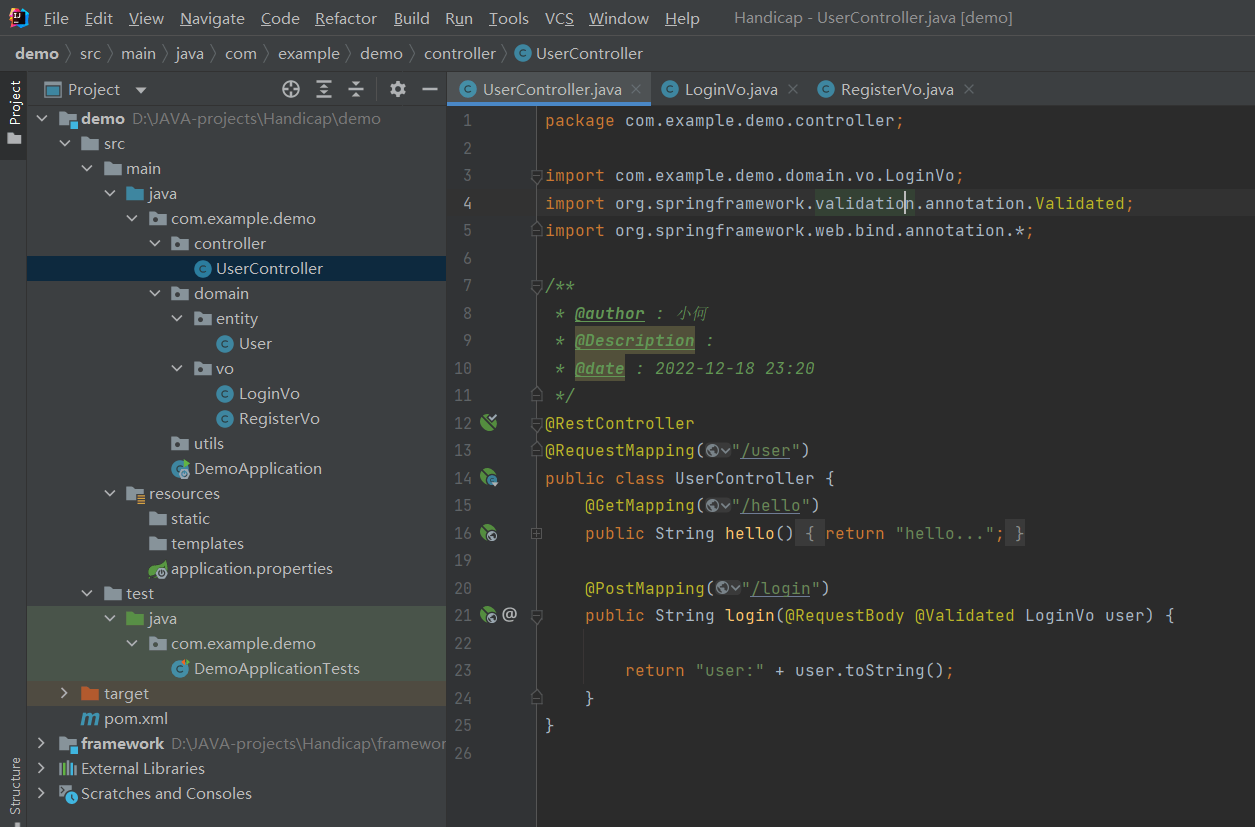The width and height of the screenshot is (1255, 827).
Task: Click the Expand All icon in Project panel
Action: [324, 89]
